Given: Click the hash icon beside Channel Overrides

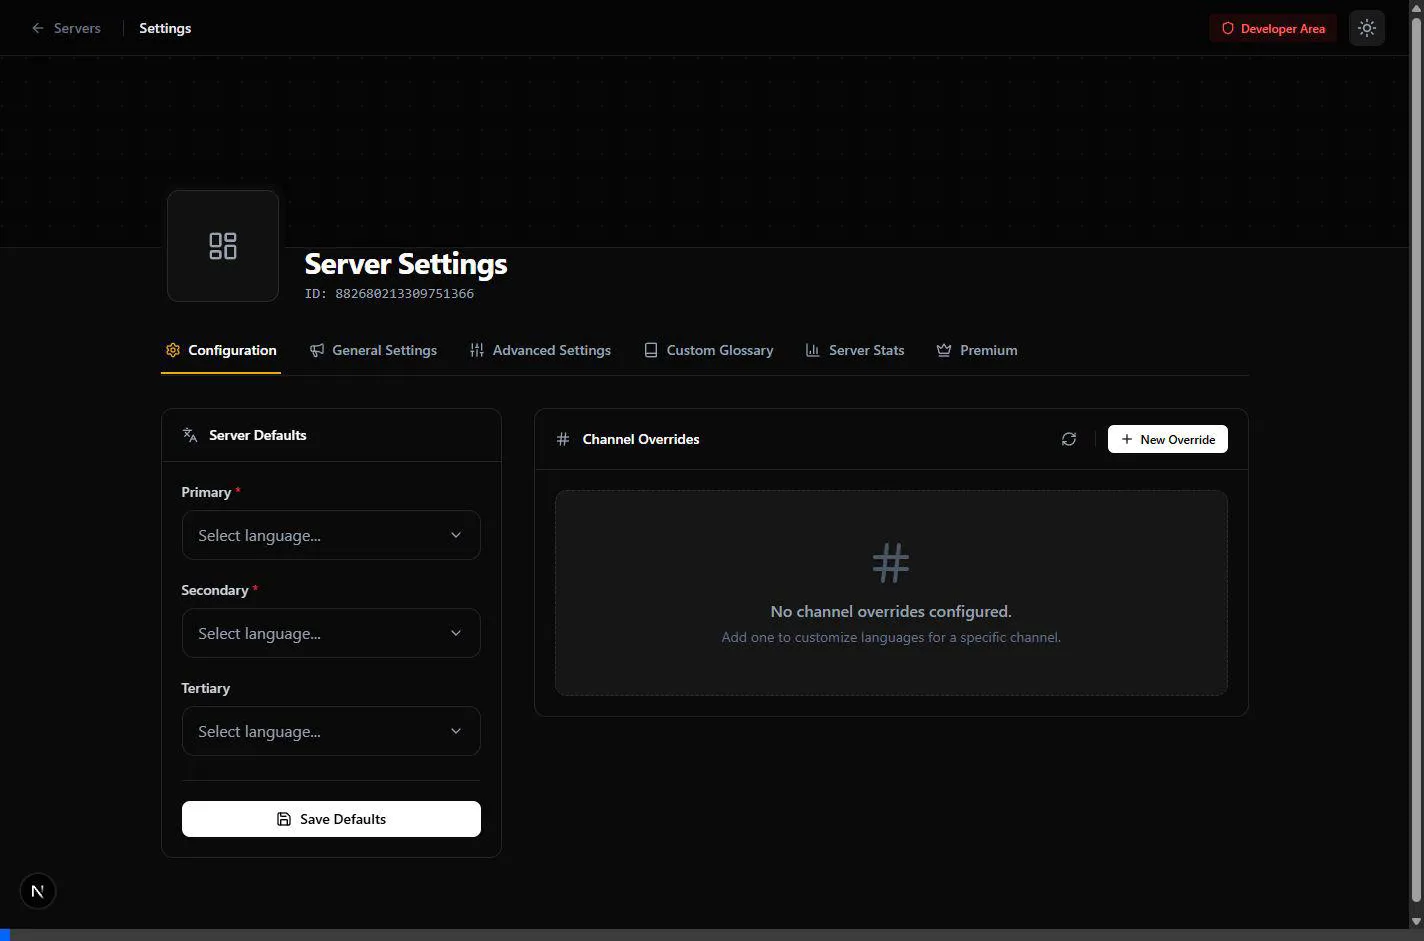Looking at the screenshot, I should click(563, 439).
